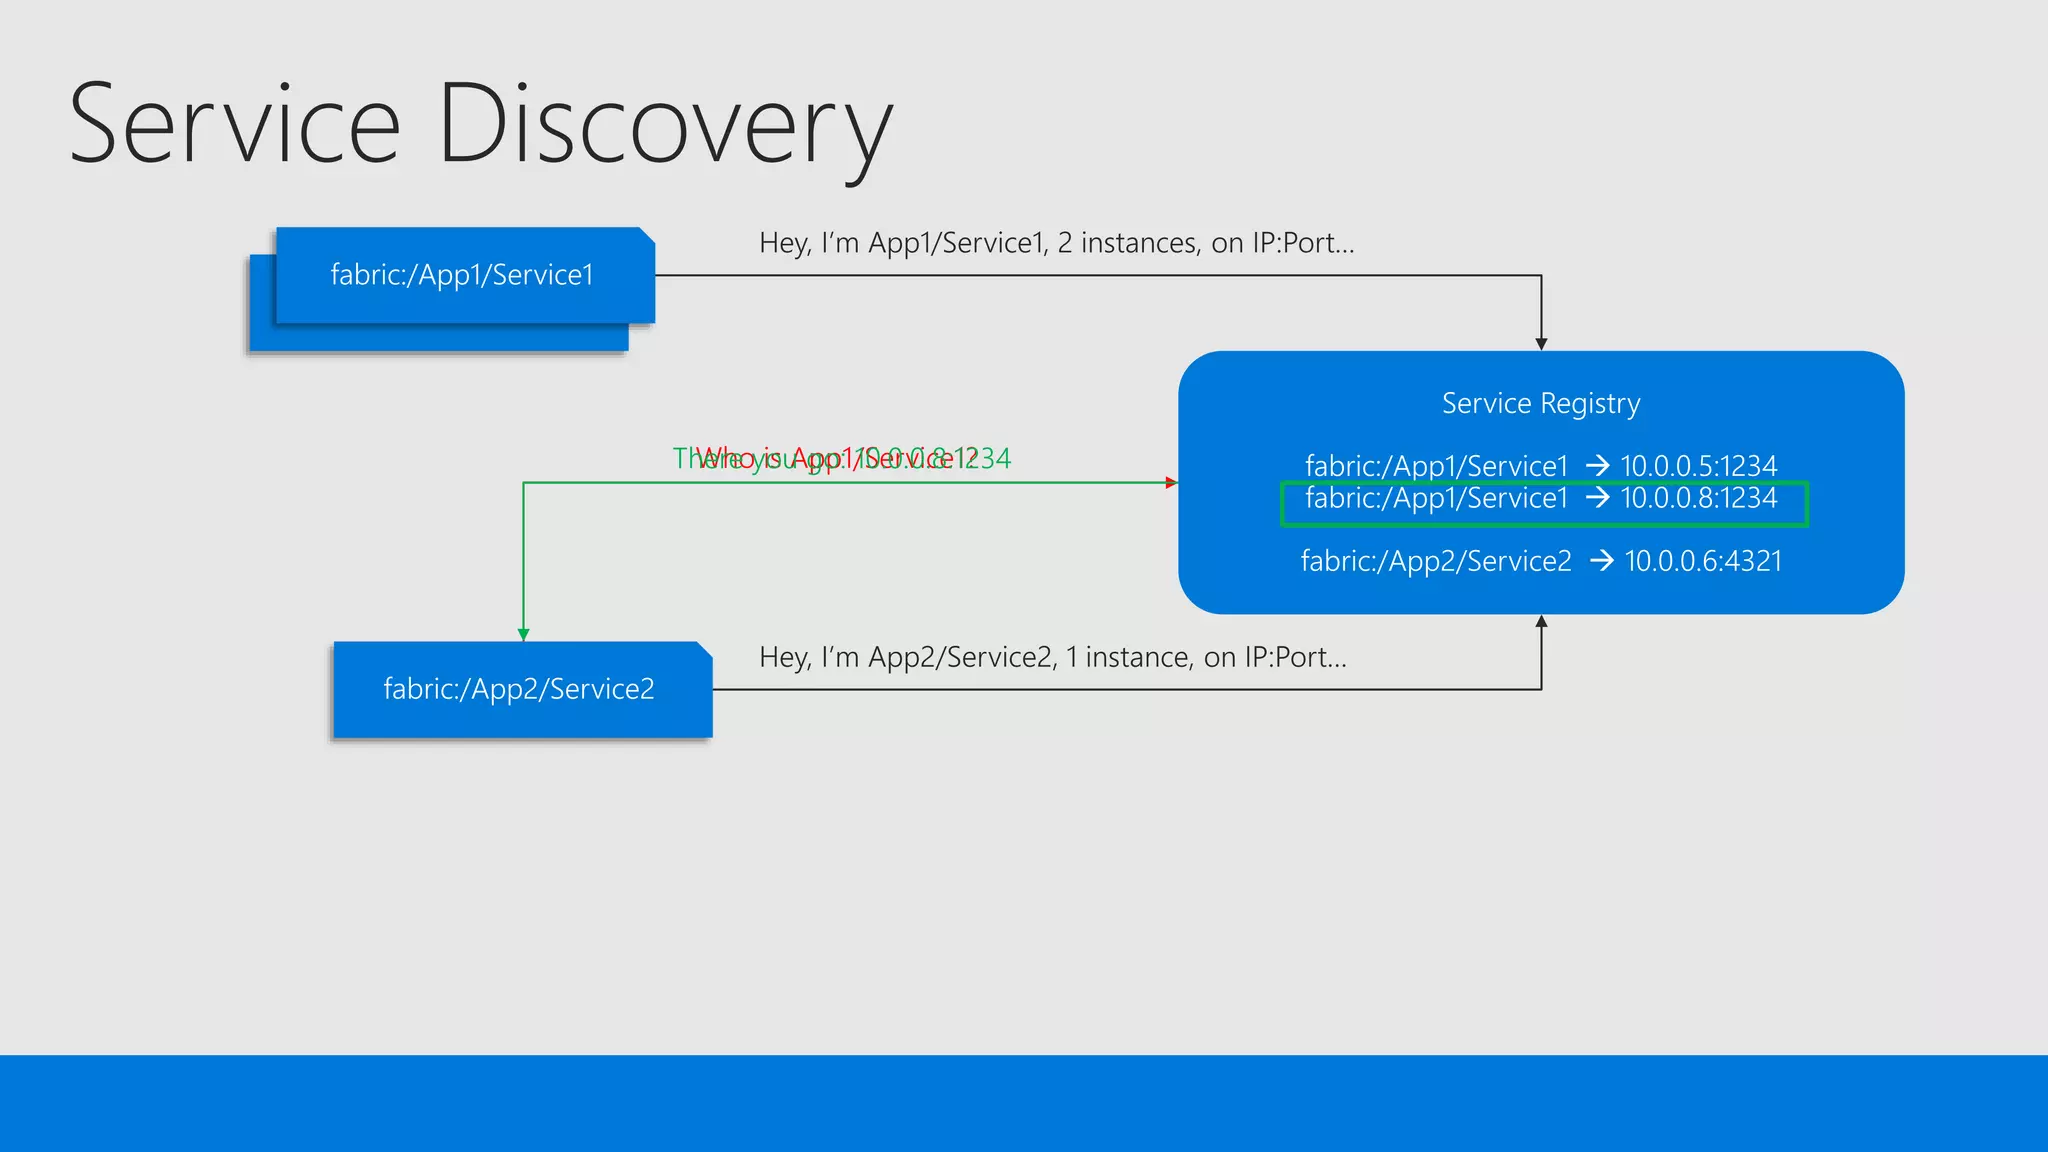This screenshot has height=1152, width=2048.
Task: Click the red arrowhead pointing at Service Registry
Action: 1171,483
